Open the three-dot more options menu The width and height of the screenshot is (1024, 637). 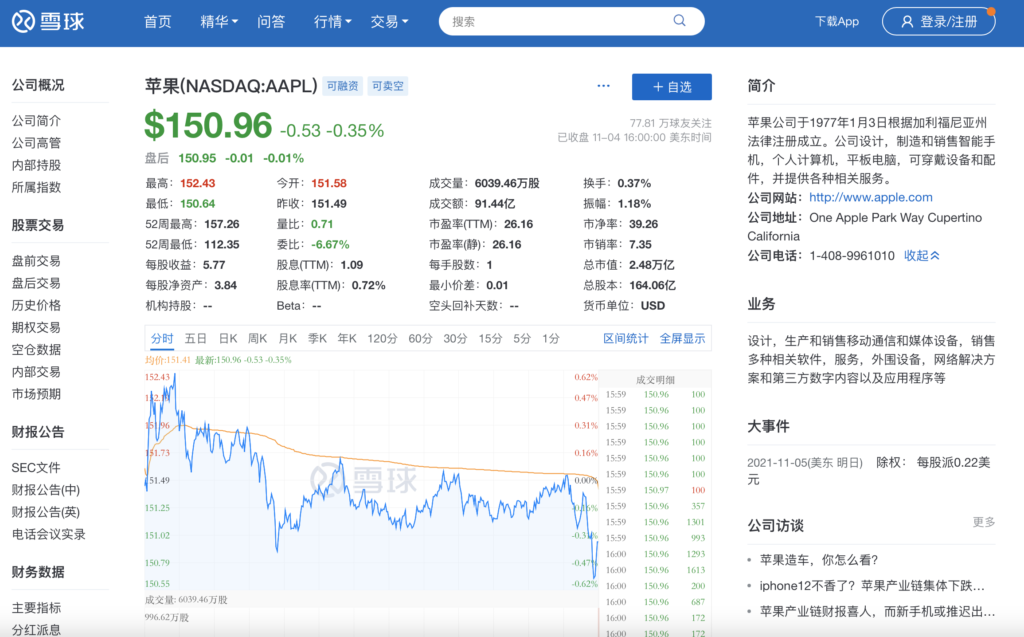[x=603, y=86]
